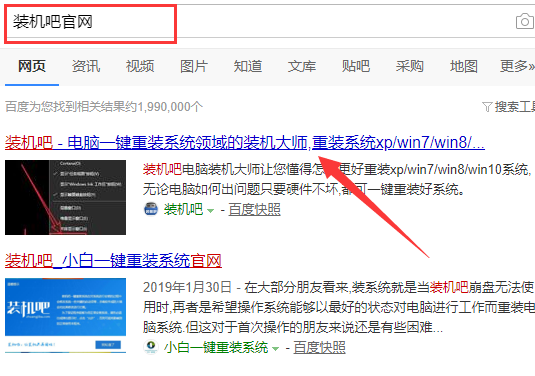Select the 知道 tab
535x376 pixels.
248,66
